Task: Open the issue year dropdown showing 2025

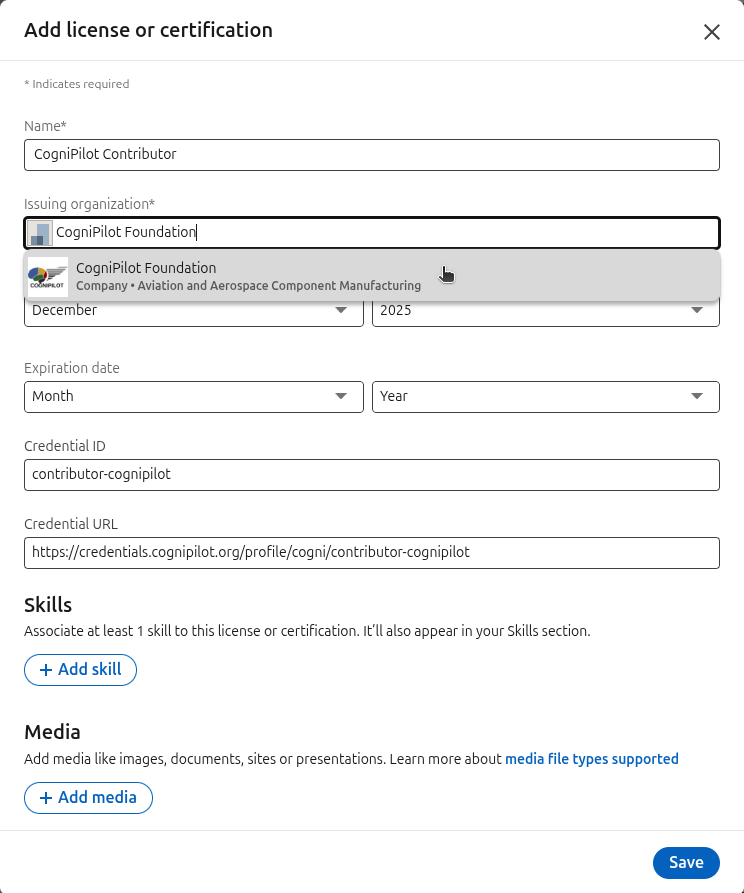Action: [x=545, y=310]
